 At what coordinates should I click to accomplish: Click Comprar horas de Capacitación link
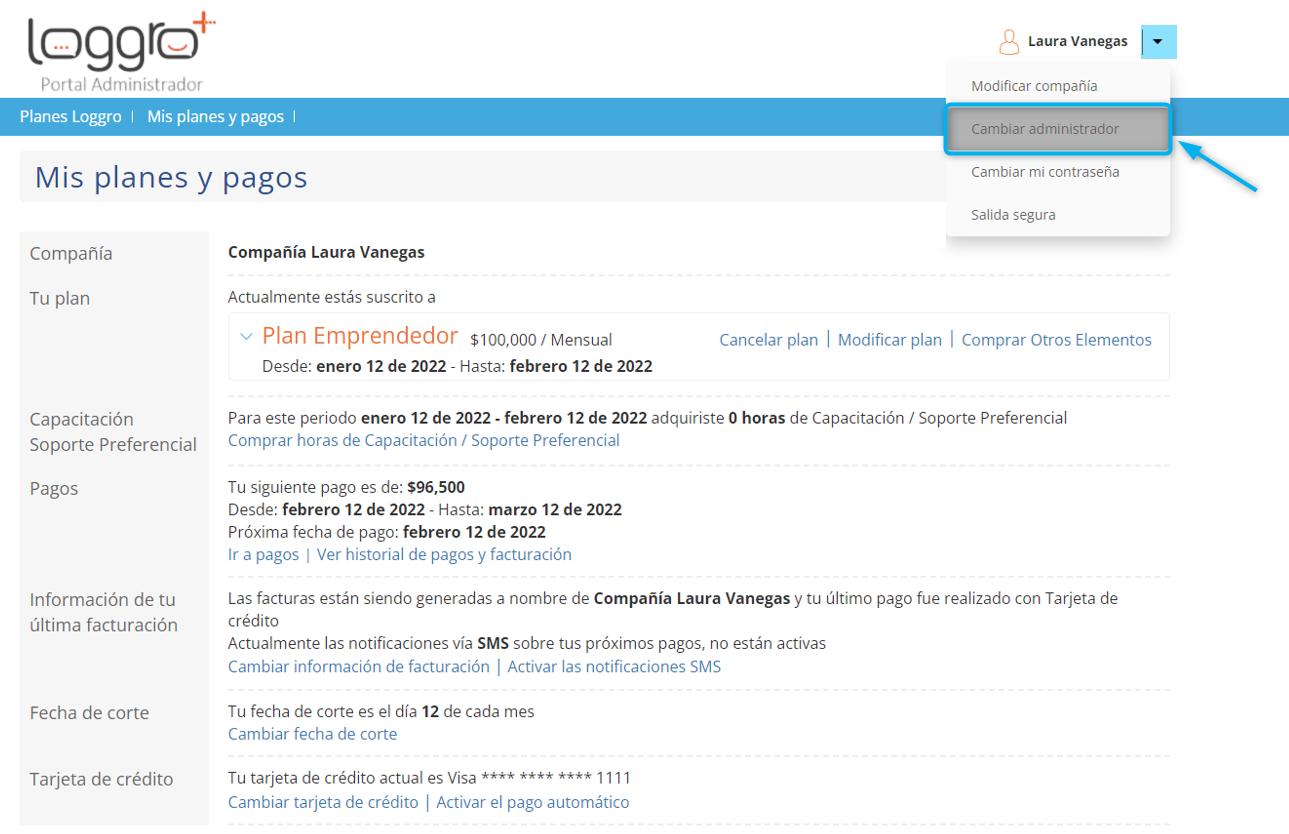point(423,440)
